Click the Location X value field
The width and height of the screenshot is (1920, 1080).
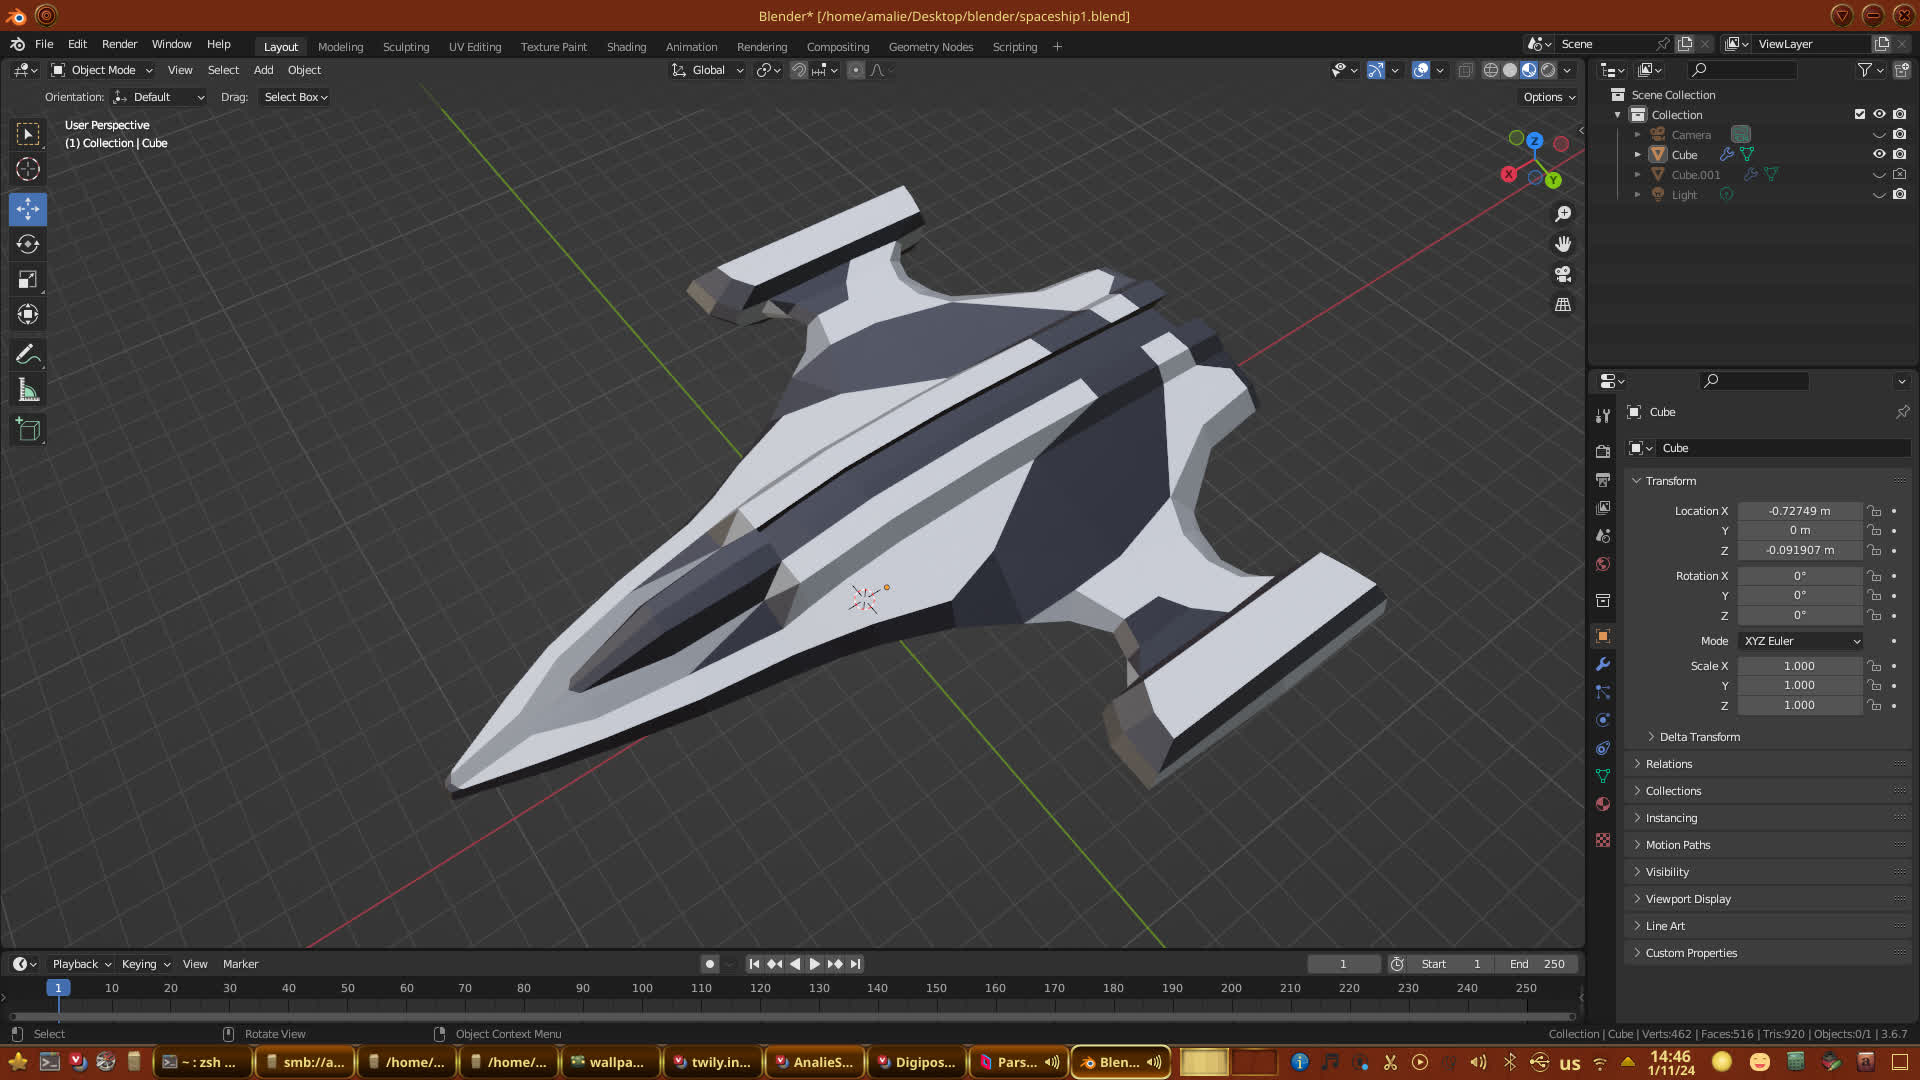click(x=1799, y=511)
